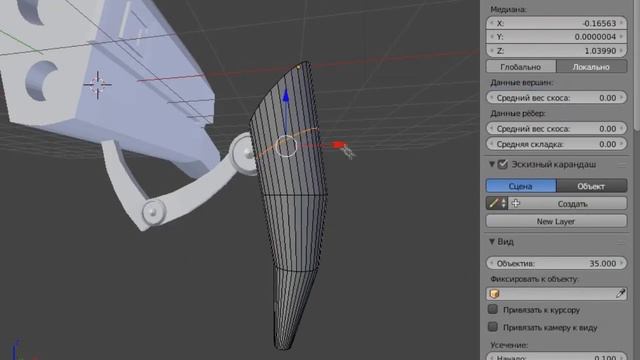Click the blue Z-axis gizmo arrow
Viewport: 640px width, 360px height.
(286, 97)
